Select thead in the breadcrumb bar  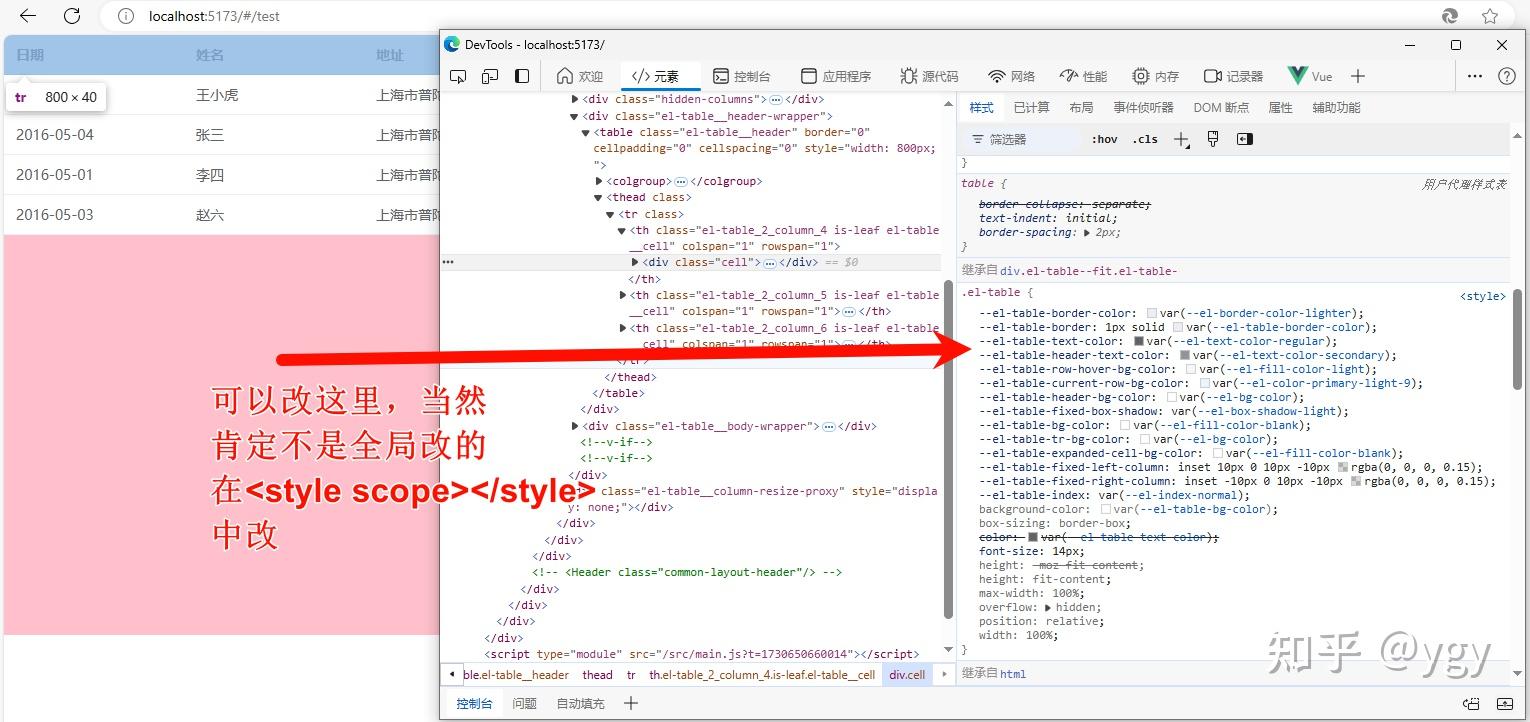tap(597, 675)
